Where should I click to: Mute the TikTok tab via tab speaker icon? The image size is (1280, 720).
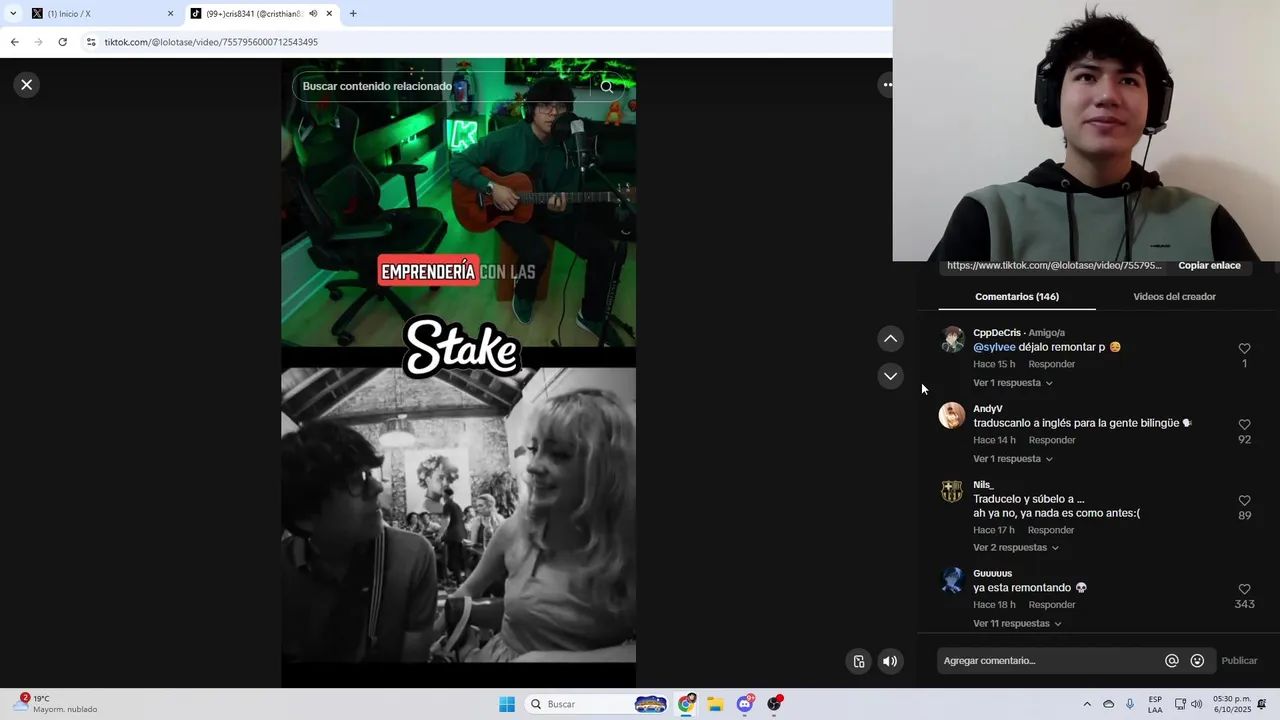click(x=313, y=14)
